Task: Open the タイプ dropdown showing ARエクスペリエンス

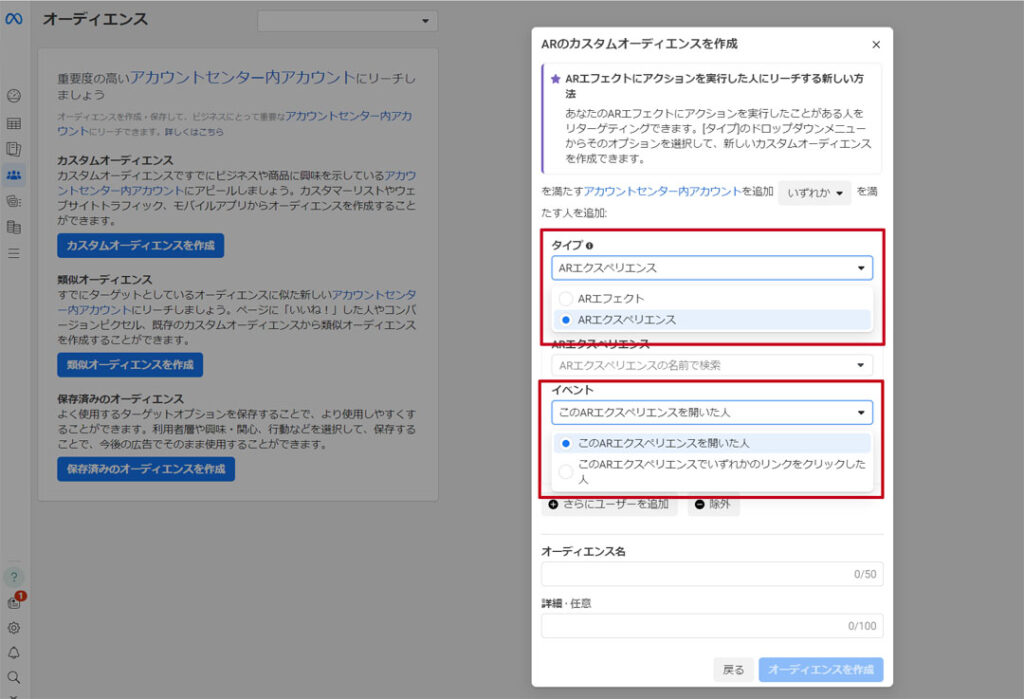Action: pyautogui.click(x=710, y=267)
